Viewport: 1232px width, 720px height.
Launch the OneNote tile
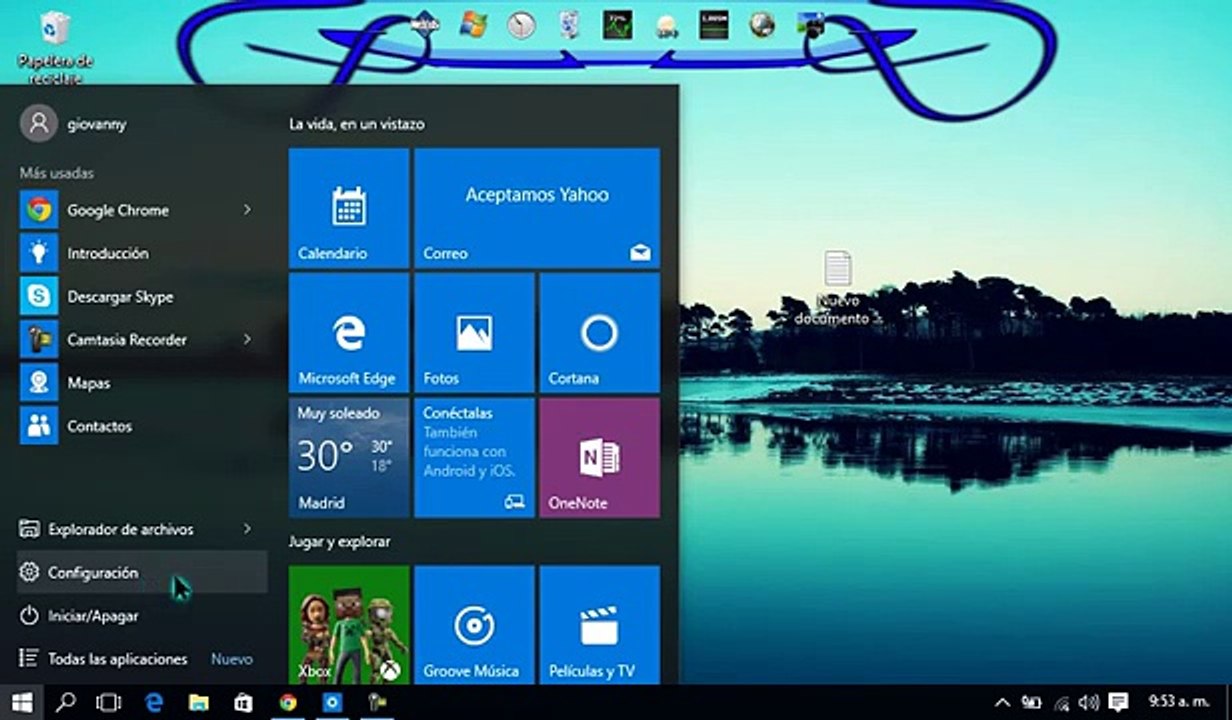click(599, 458)
